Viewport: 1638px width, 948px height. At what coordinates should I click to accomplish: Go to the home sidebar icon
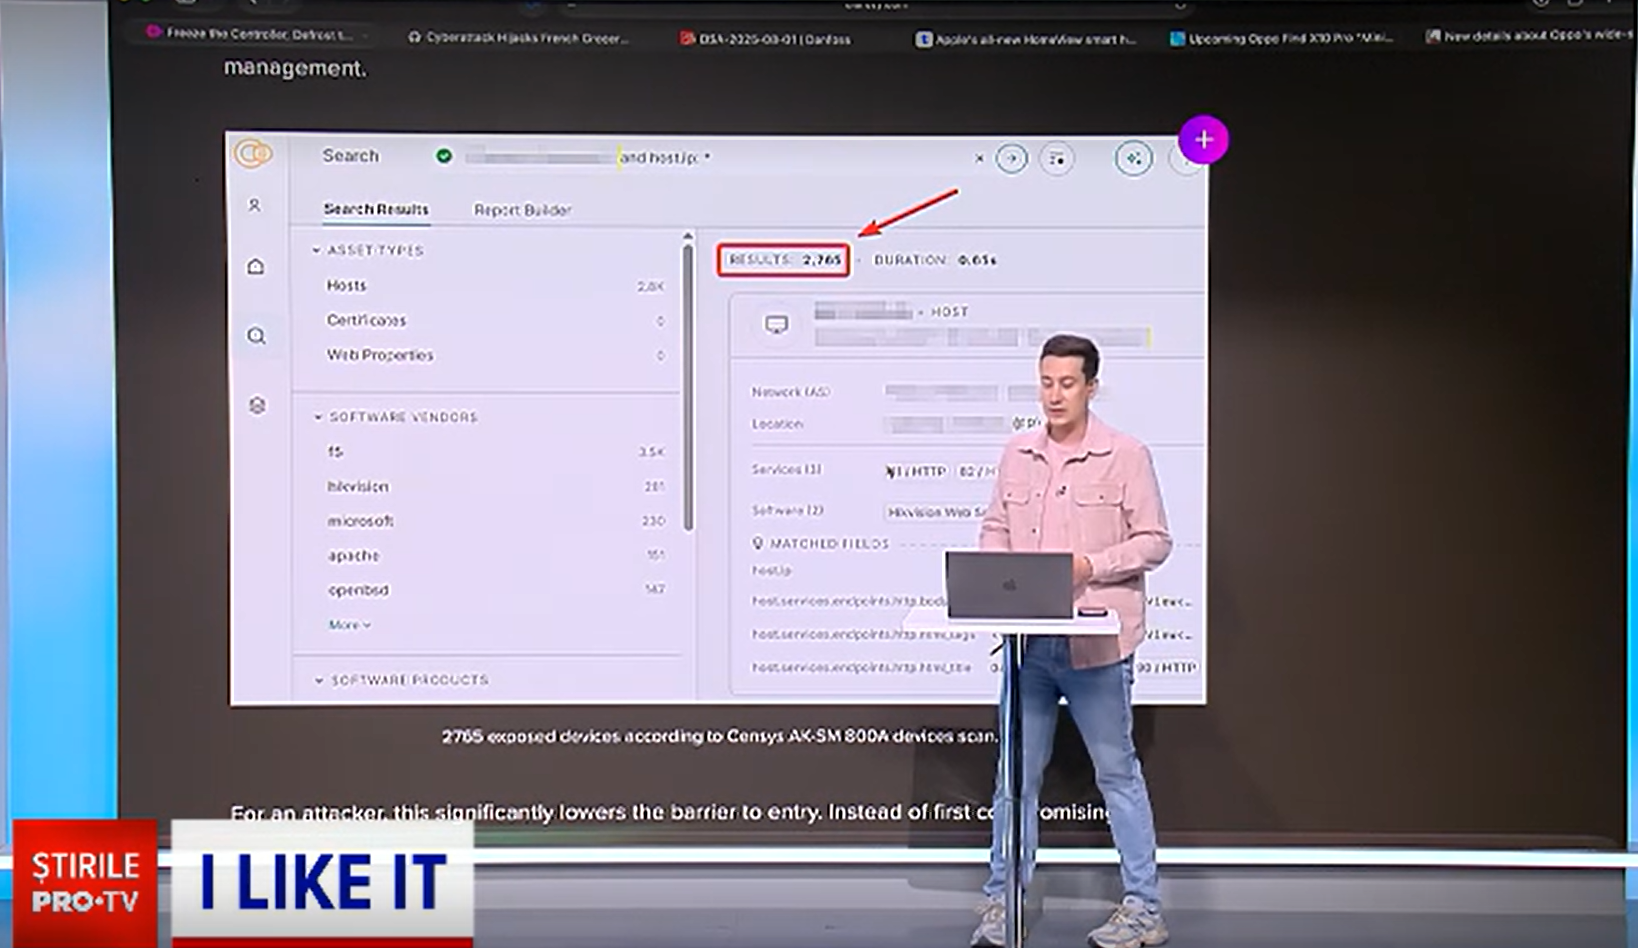256,266
